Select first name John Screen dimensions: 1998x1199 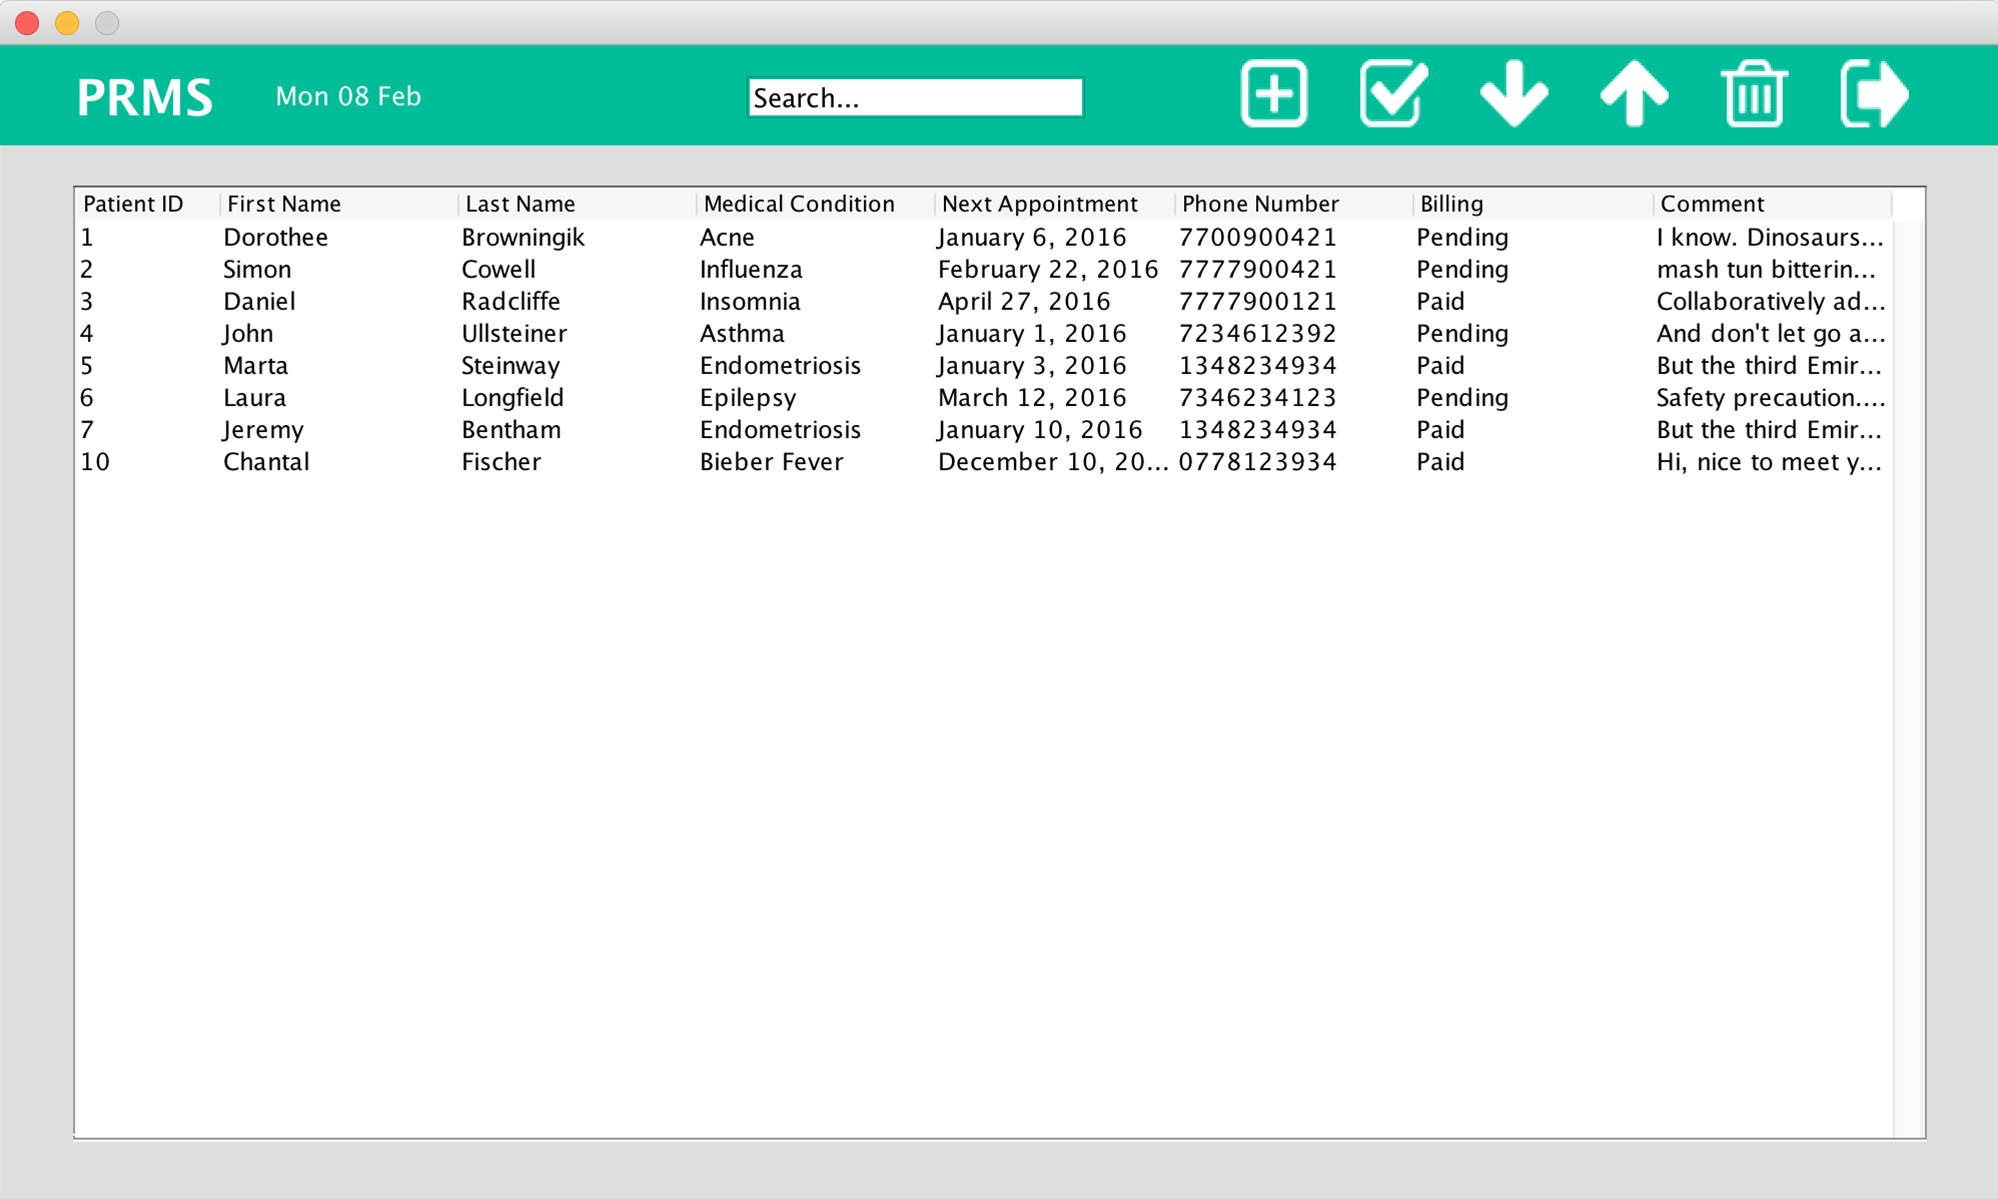pos(247,333)
